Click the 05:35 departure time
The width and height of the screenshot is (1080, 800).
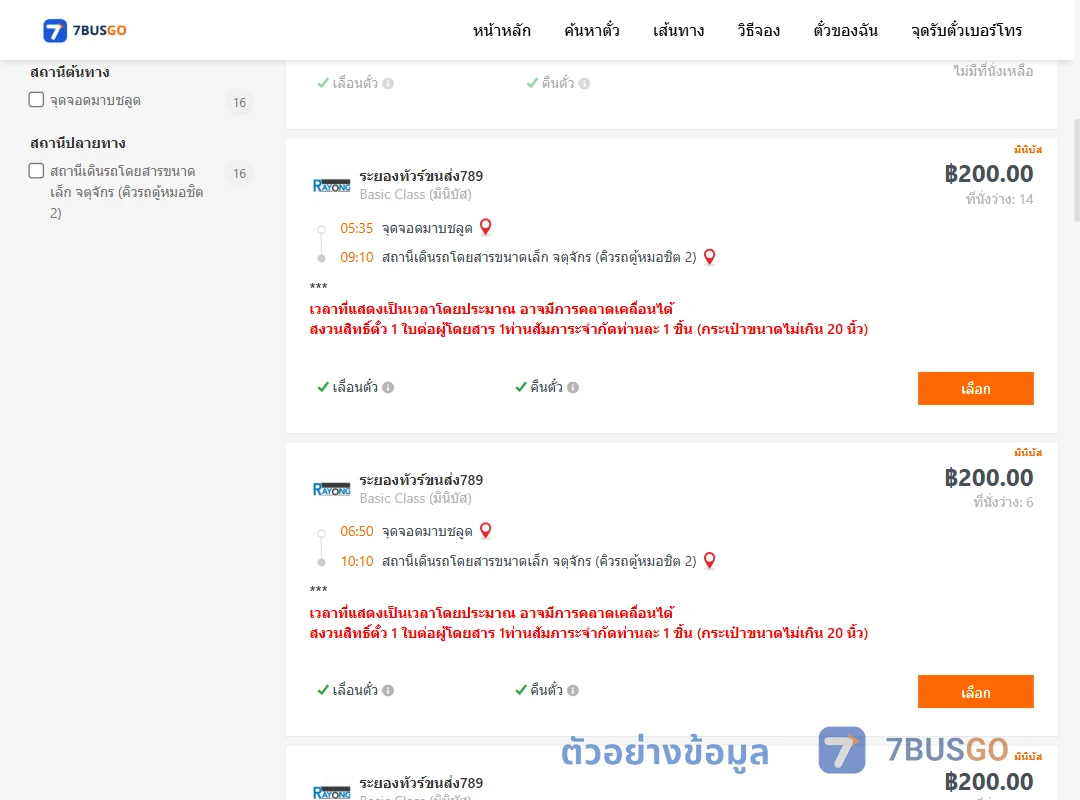point(356,228)
